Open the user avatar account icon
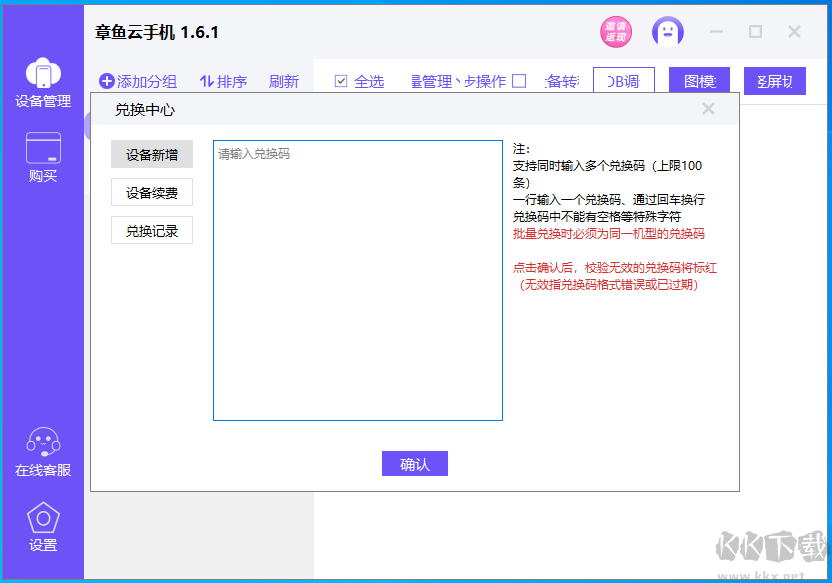The width and height of the screenshot is (832, 583). [x=667, y=31]
